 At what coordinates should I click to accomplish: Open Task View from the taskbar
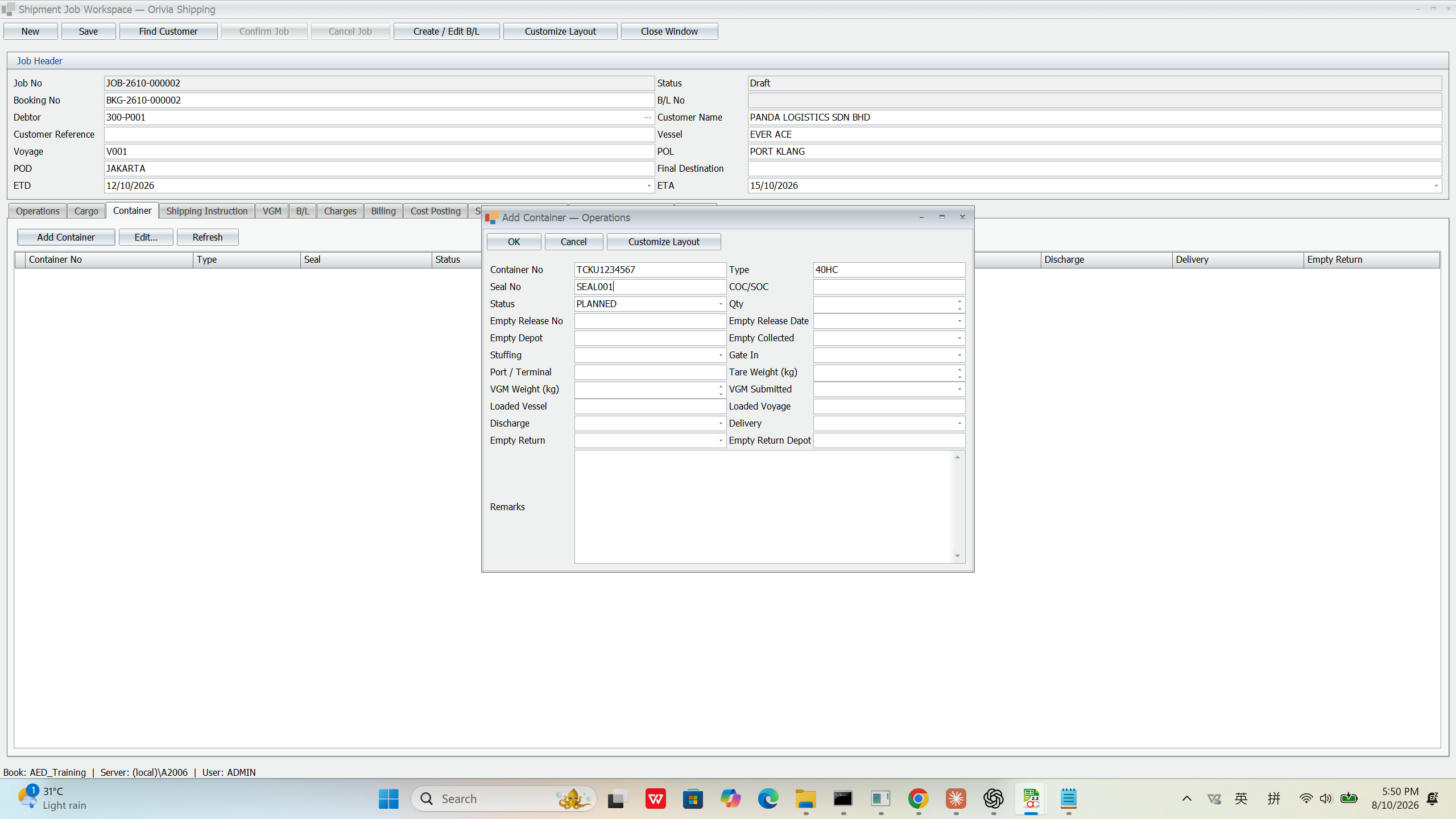tap(616, 798)
